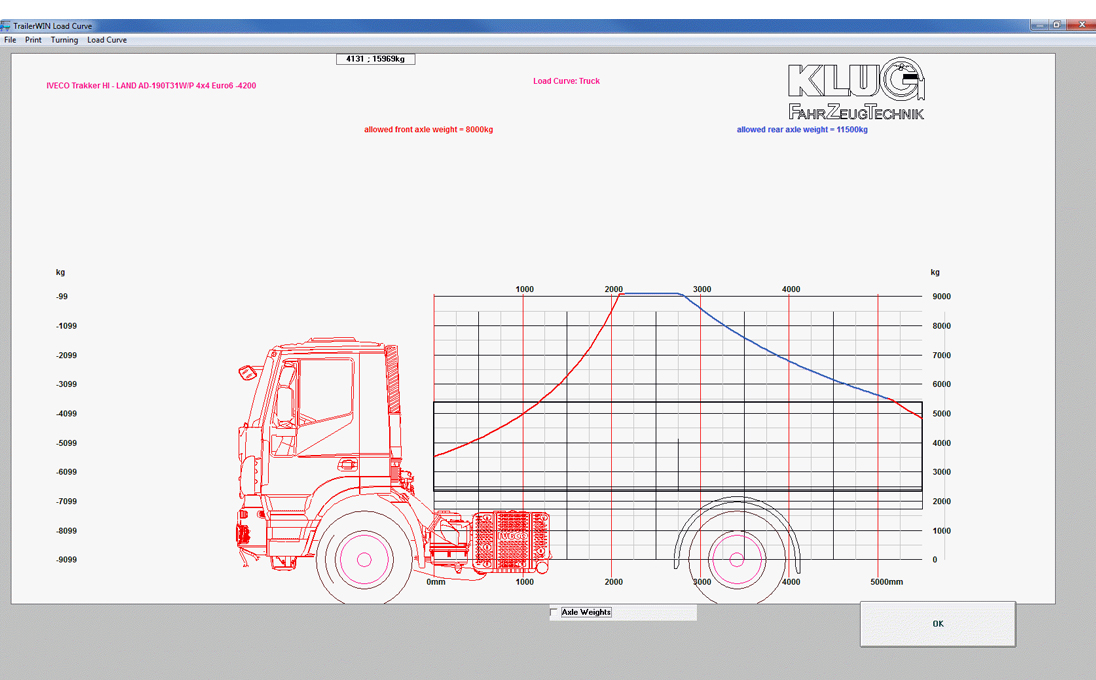Confirm with the OK button
The height and width of the screenshot is (680, 1096).
(937, 623)
